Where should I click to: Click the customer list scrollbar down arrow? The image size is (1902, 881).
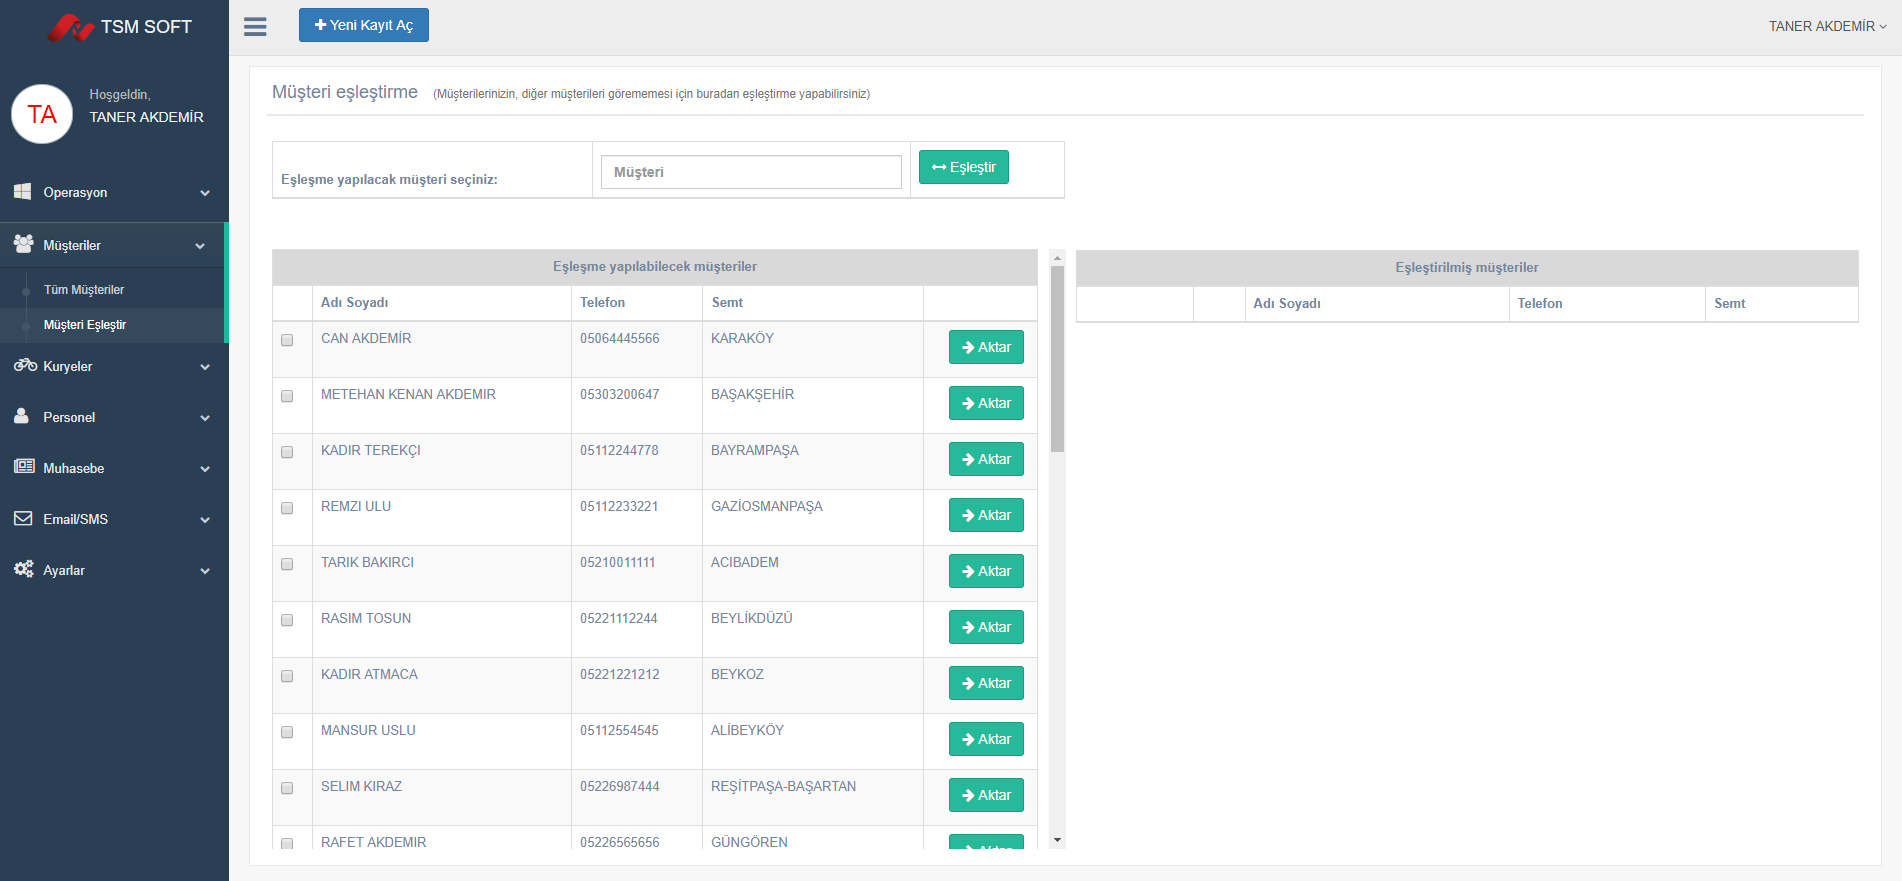click(1057, 840)
